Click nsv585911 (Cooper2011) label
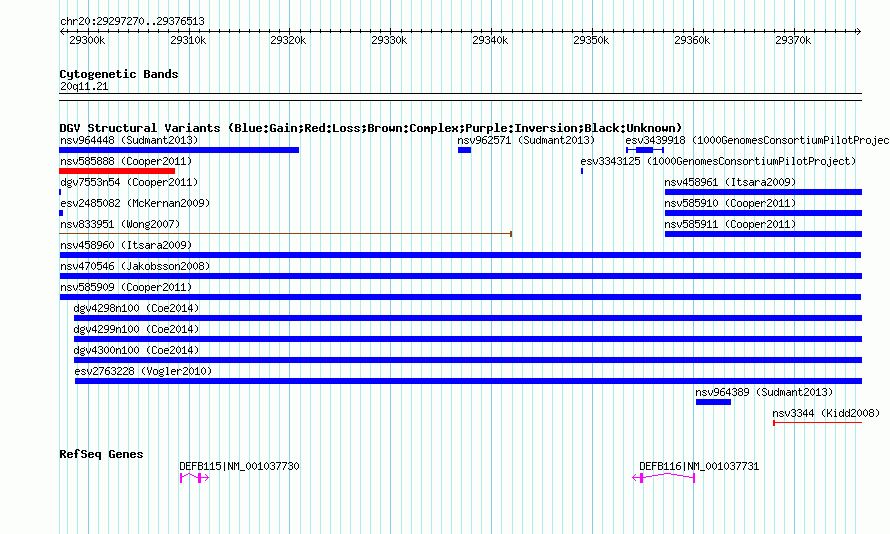Image resolution: width=890 pixels, height=534 pixels. pyautogui.click(x=731, y=224)
